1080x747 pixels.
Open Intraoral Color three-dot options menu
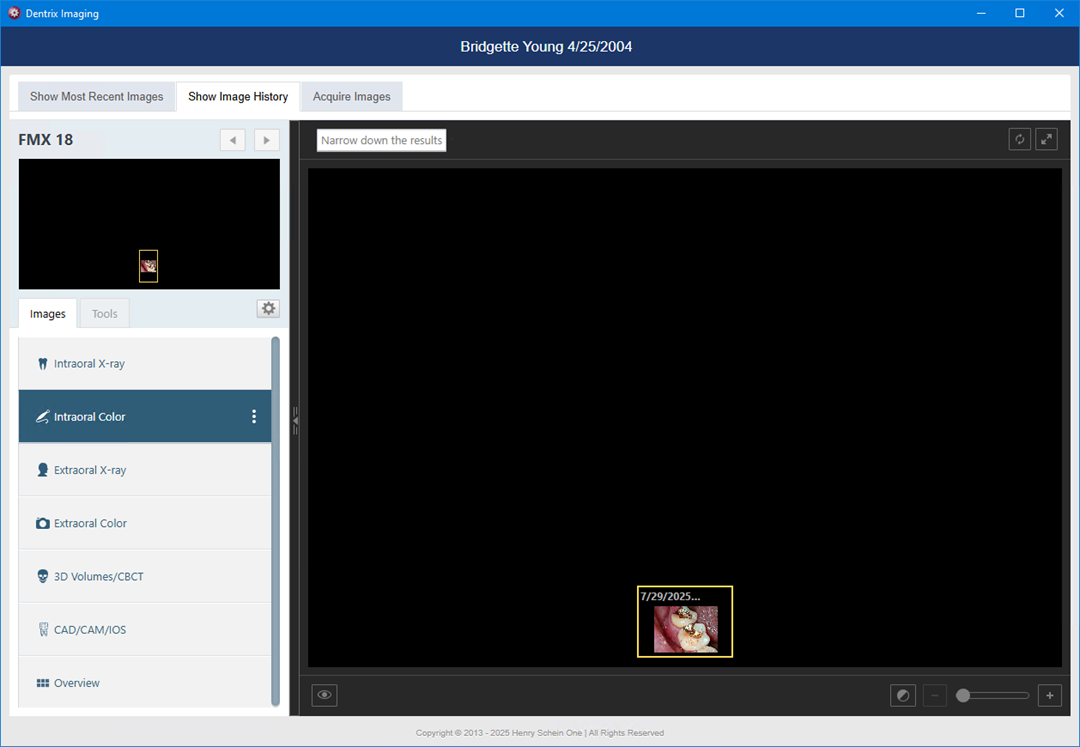point(254,417)
